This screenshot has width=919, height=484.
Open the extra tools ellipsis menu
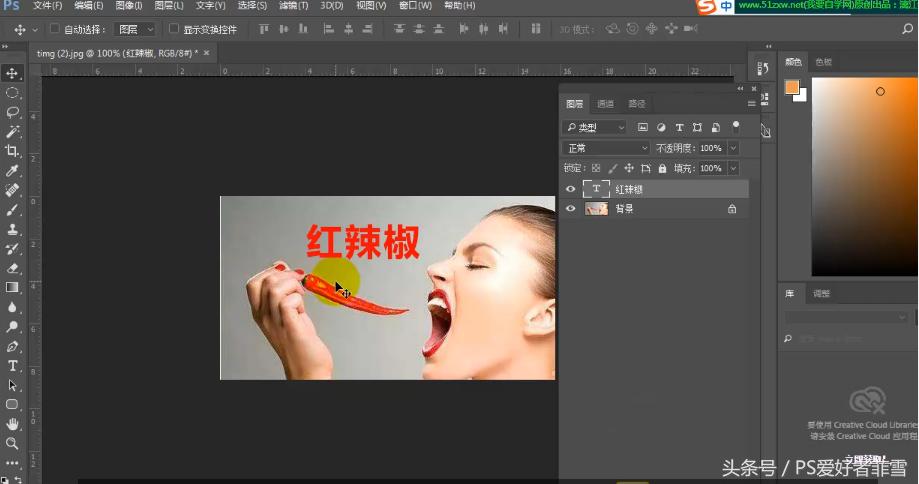point(12,462)
